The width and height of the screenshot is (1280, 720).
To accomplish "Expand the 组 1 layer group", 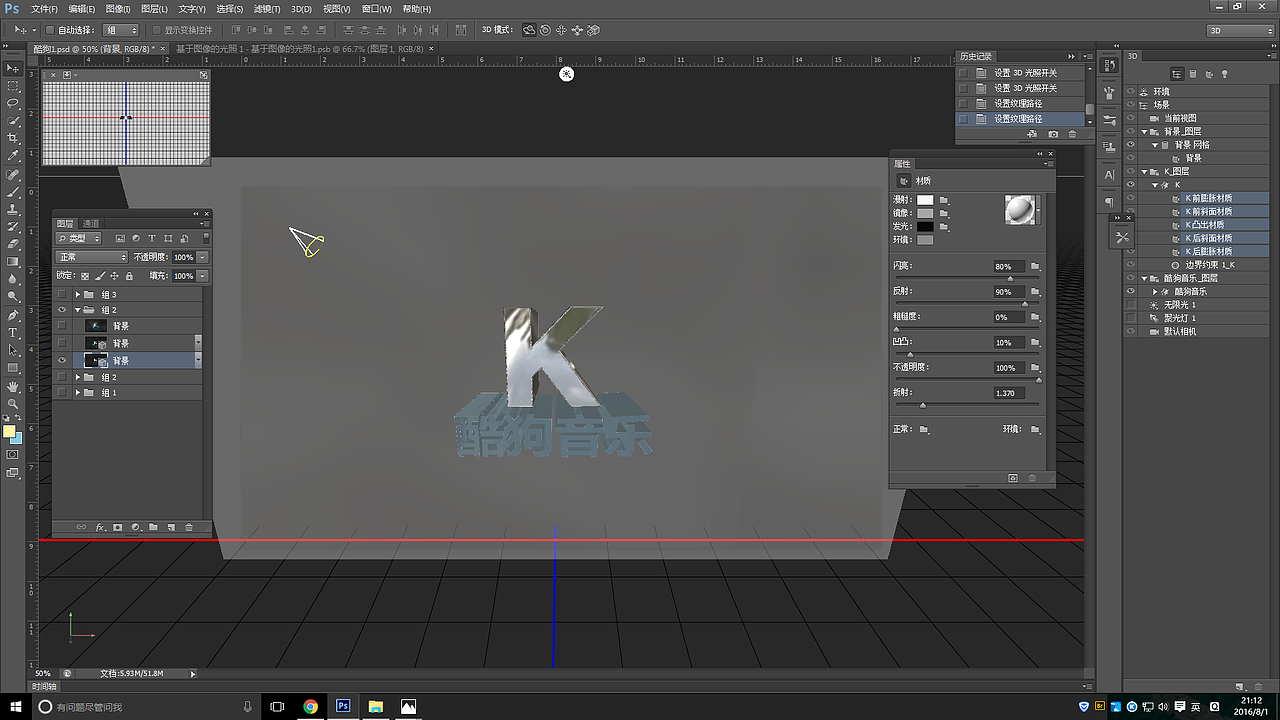I will [x=78, y=393].
